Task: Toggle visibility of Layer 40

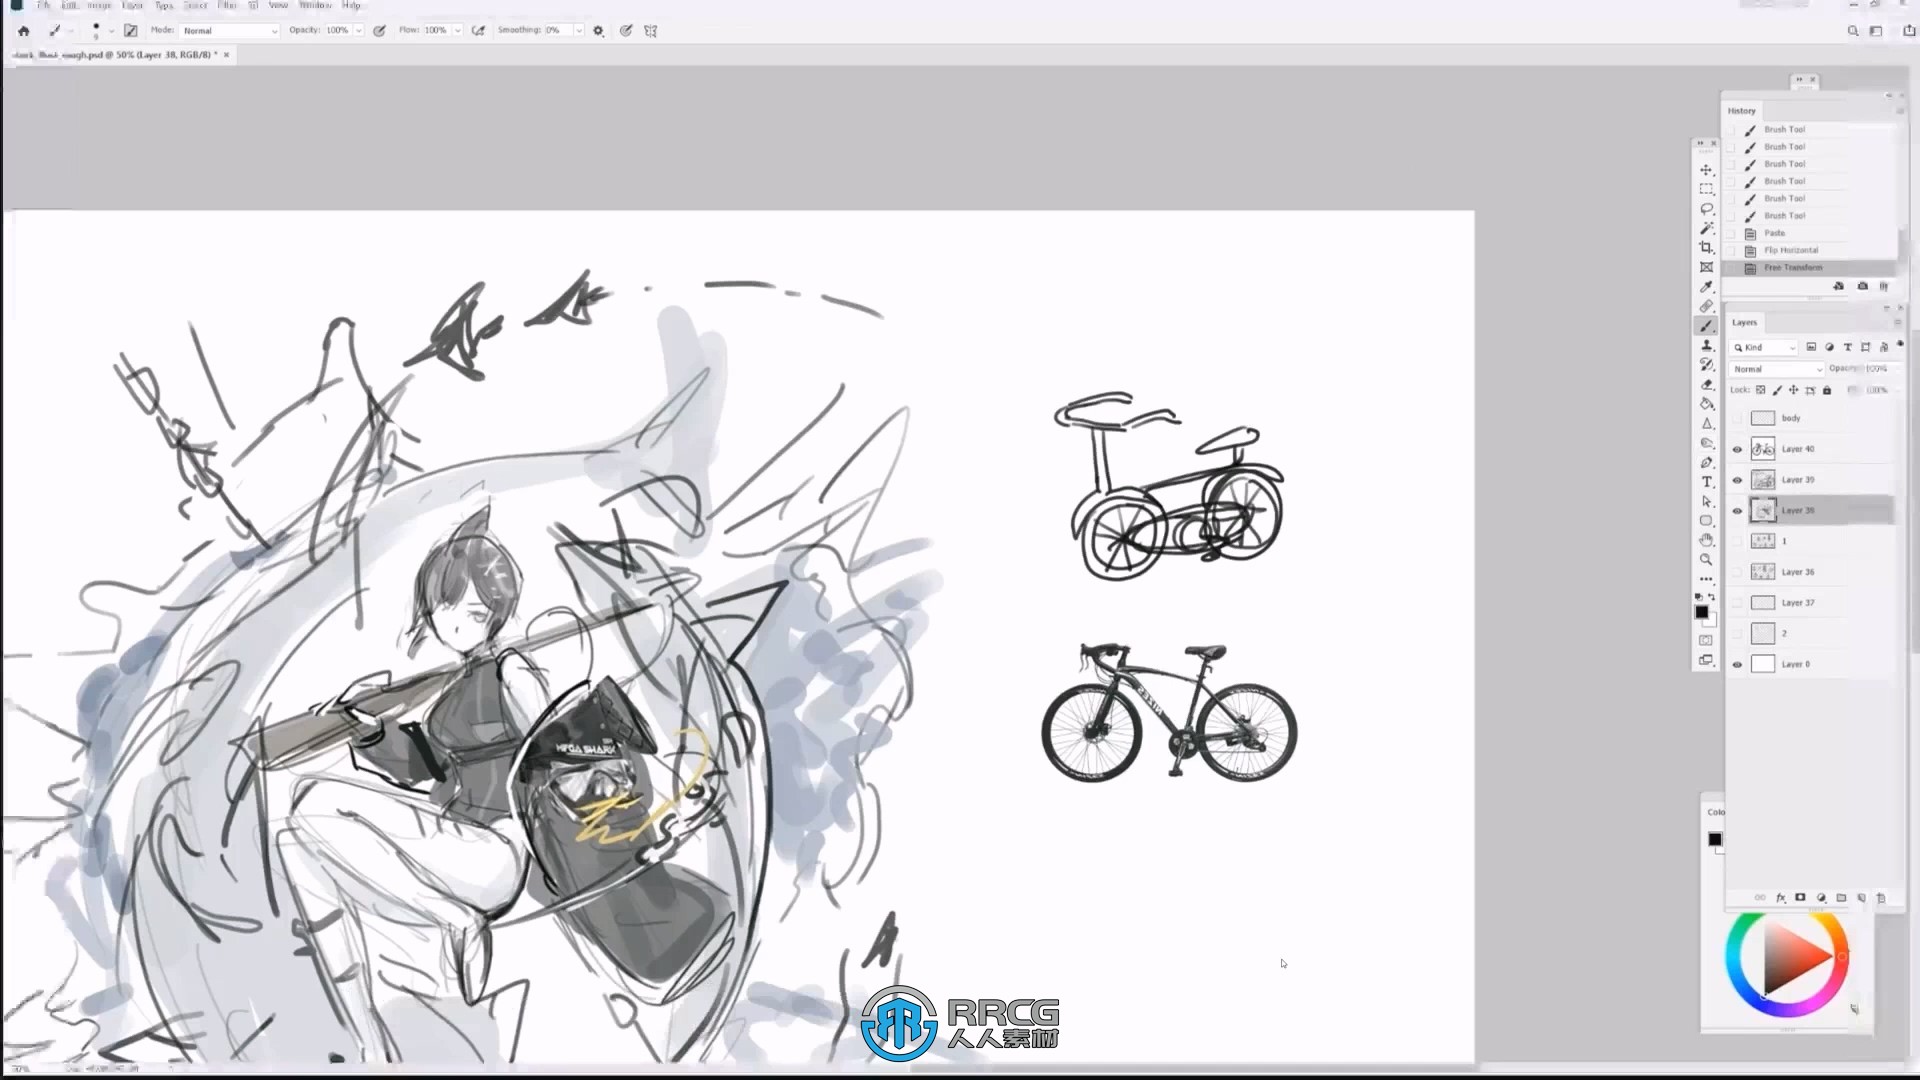Action: coord(1737,450)
